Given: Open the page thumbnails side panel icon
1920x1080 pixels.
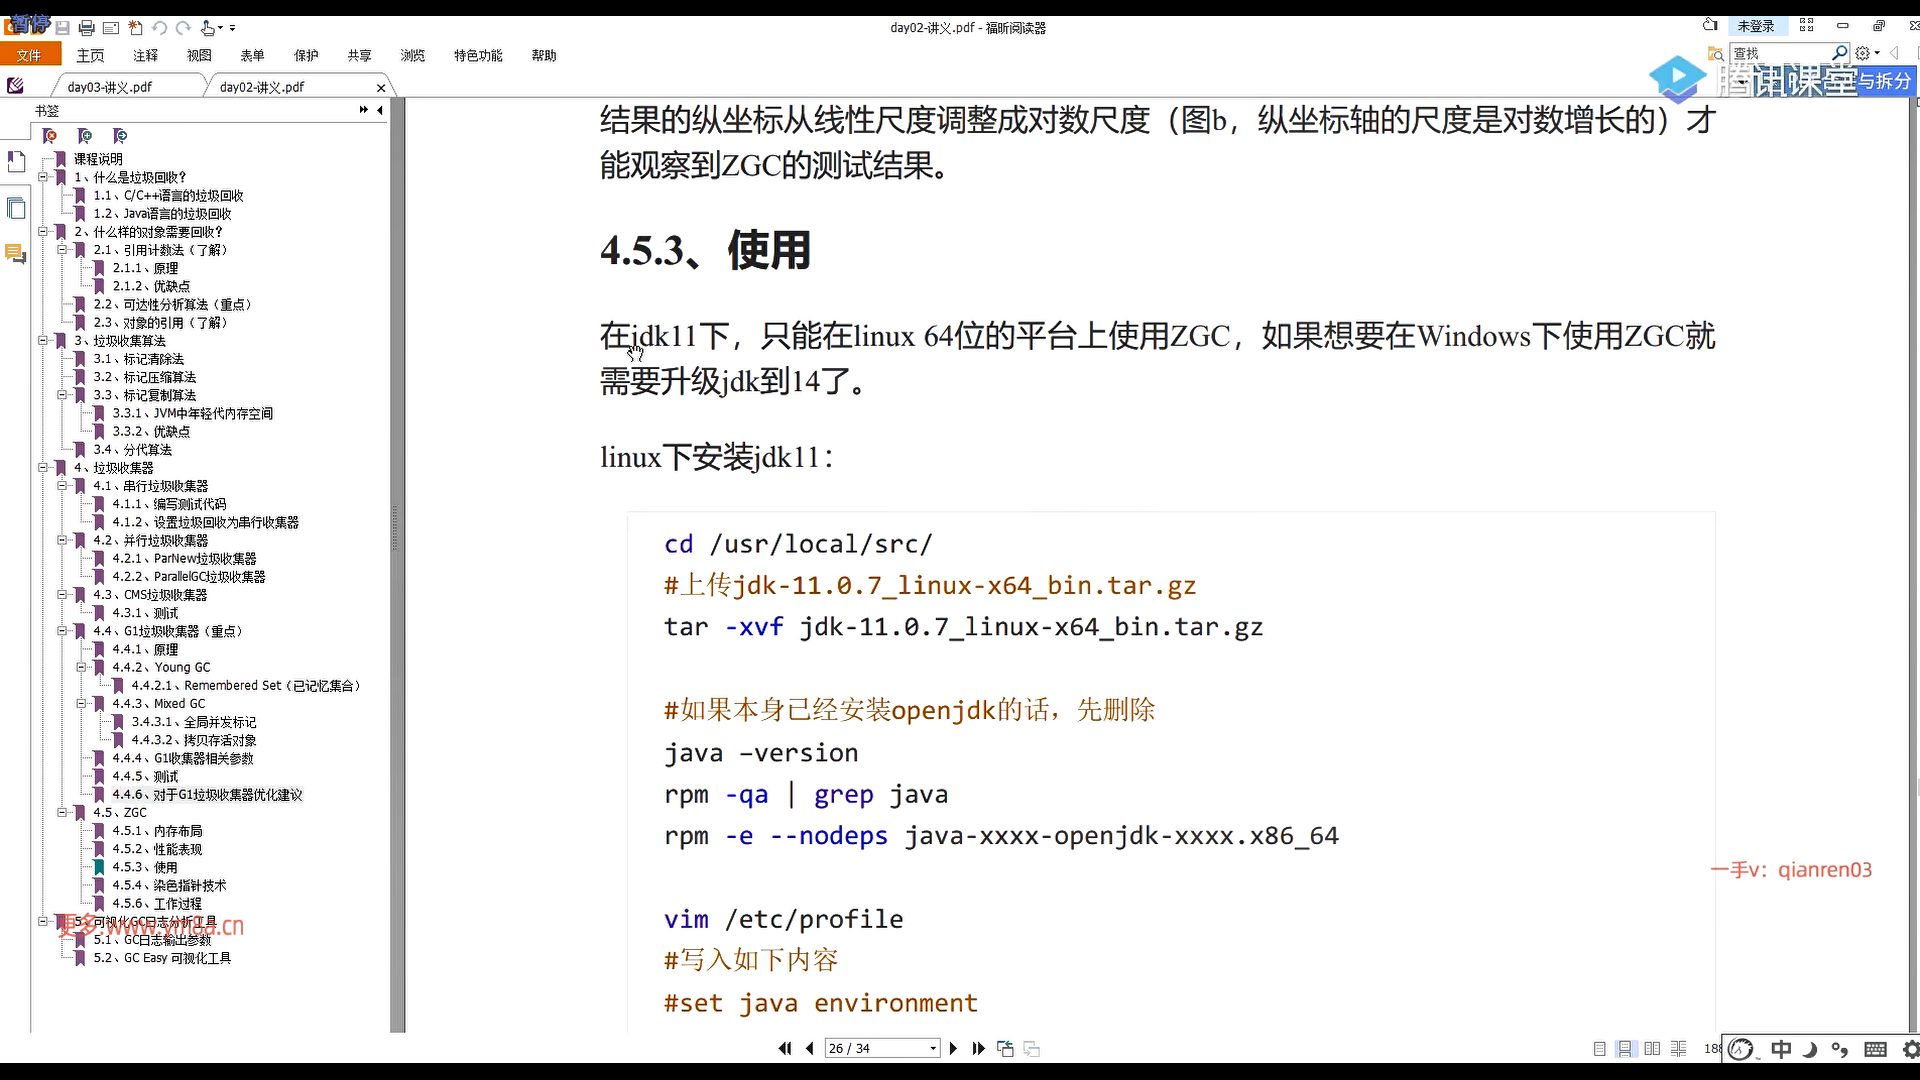Looking at the screenshot, I should [16, 208].
